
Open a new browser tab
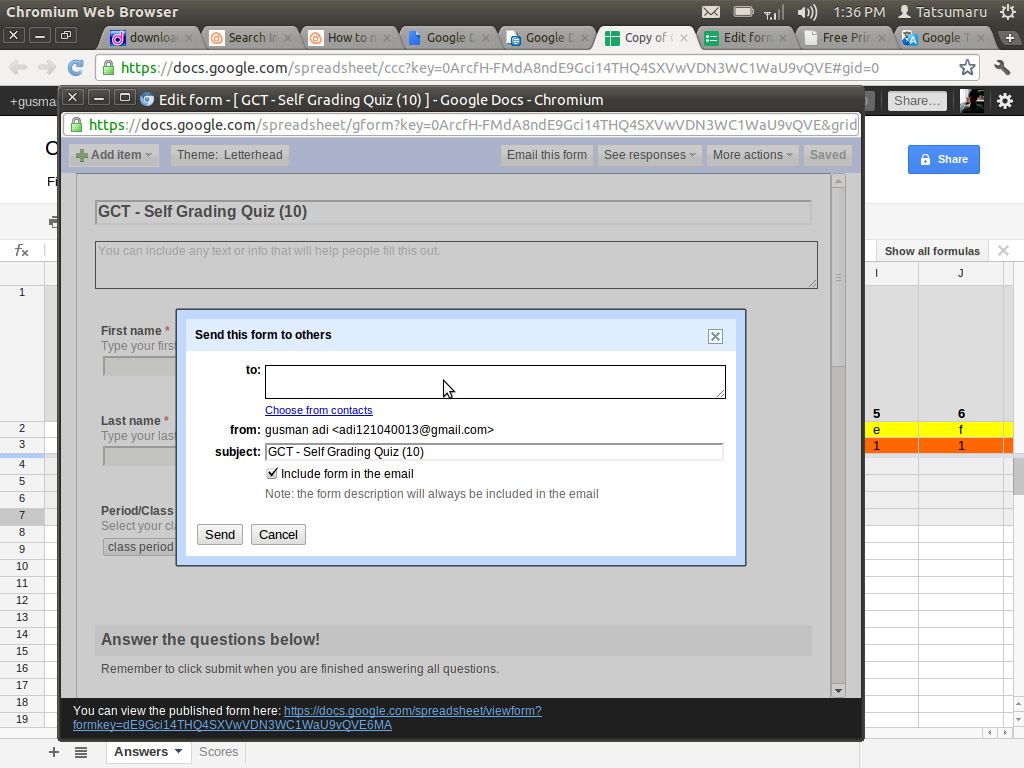(x=1010, y=38)
